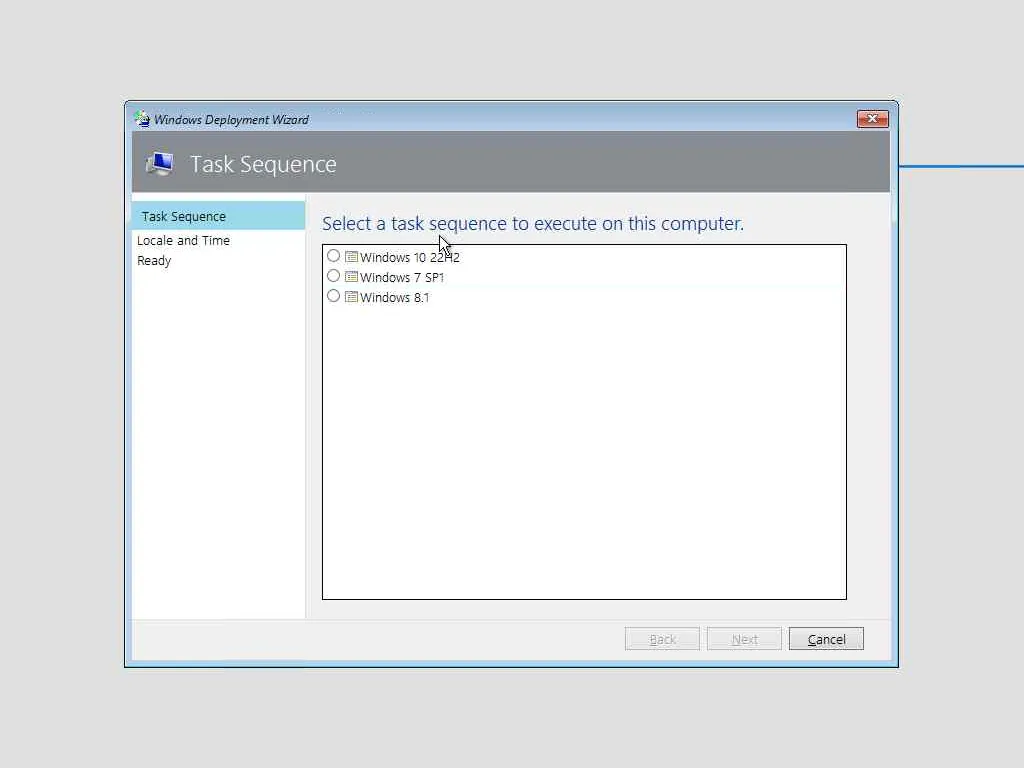Click the Next button
Image resolution: width=1024 pixels, height=768 pixels.
tap(744, 639)
